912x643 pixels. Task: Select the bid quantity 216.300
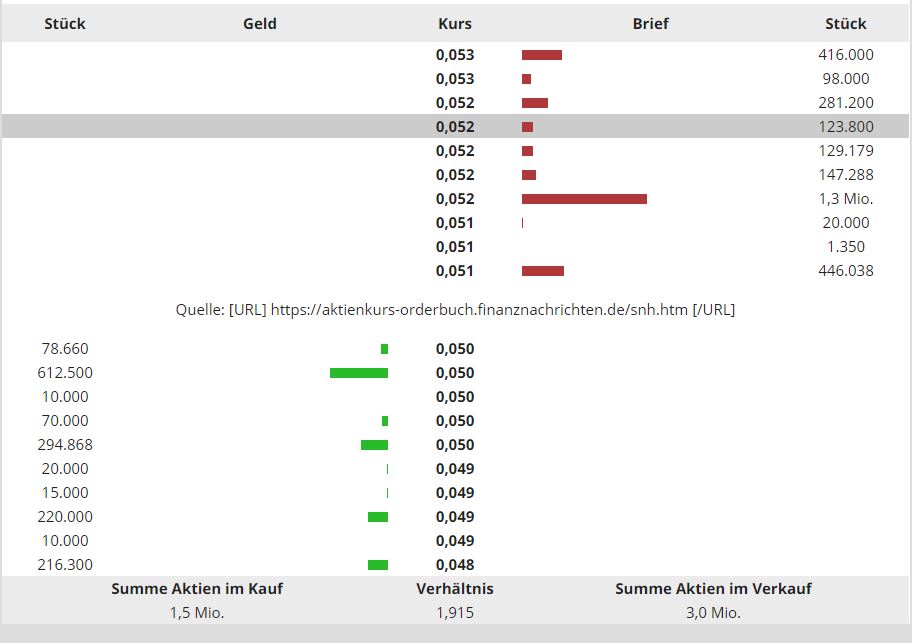pos(65,565)
